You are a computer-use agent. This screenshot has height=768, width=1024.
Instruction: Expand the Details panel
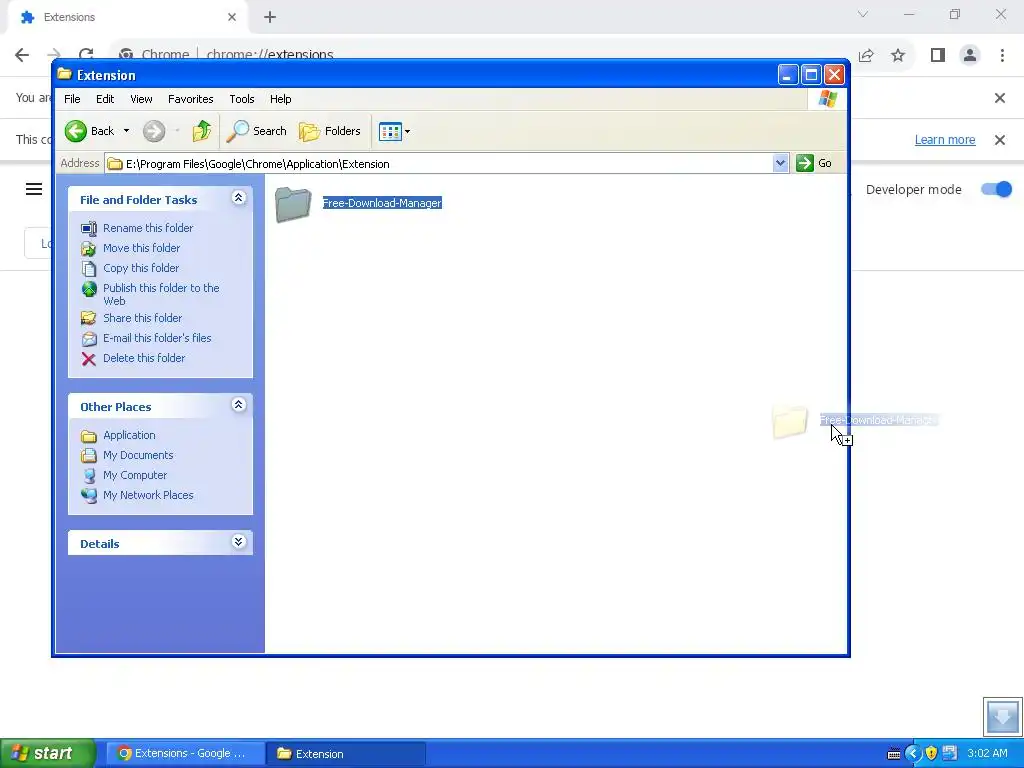point(238,542)
